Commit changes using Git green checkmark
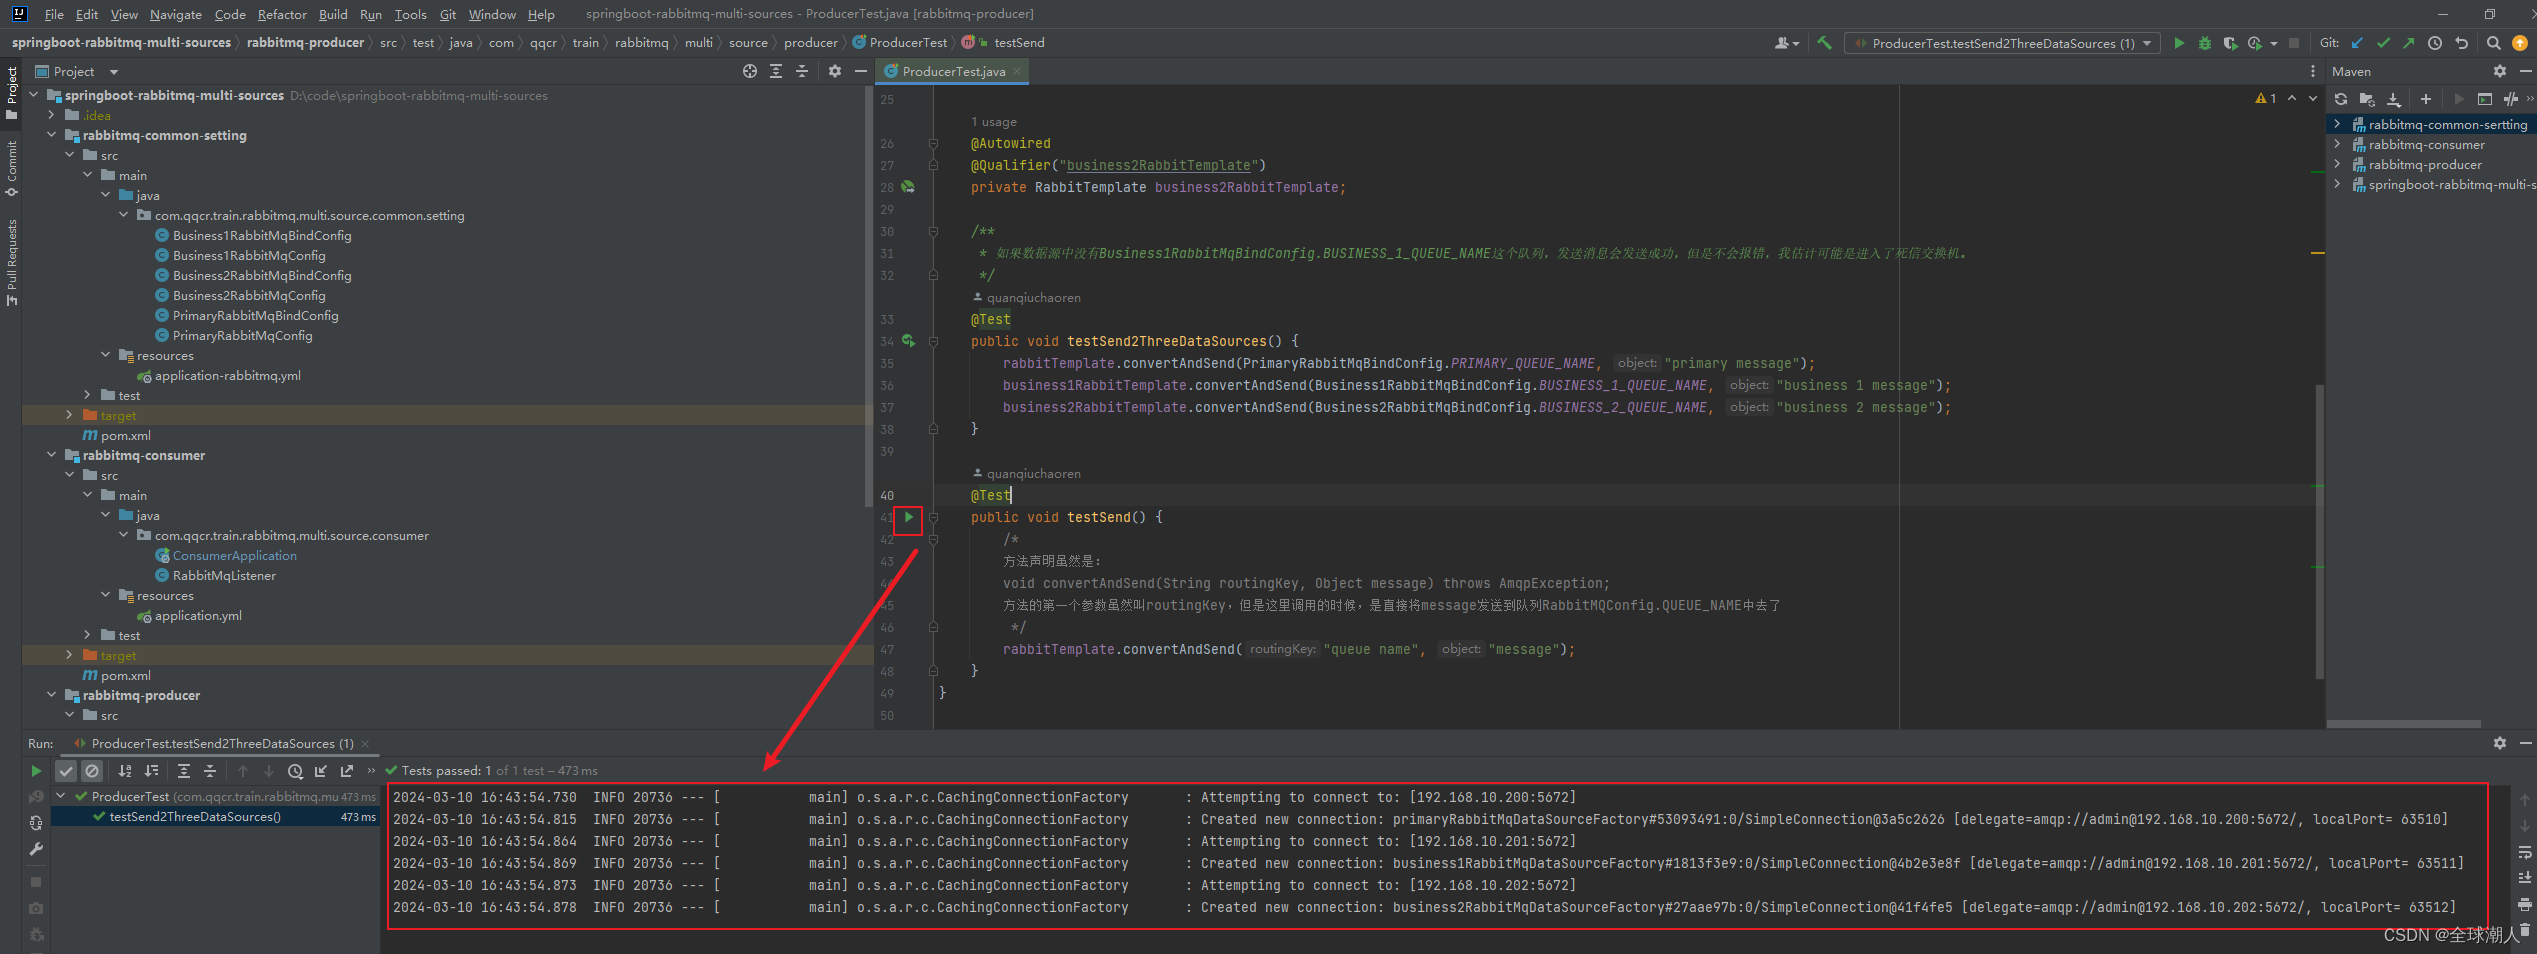The height and width of the screenshot is (954, 2537). [x=2383, y=43]
